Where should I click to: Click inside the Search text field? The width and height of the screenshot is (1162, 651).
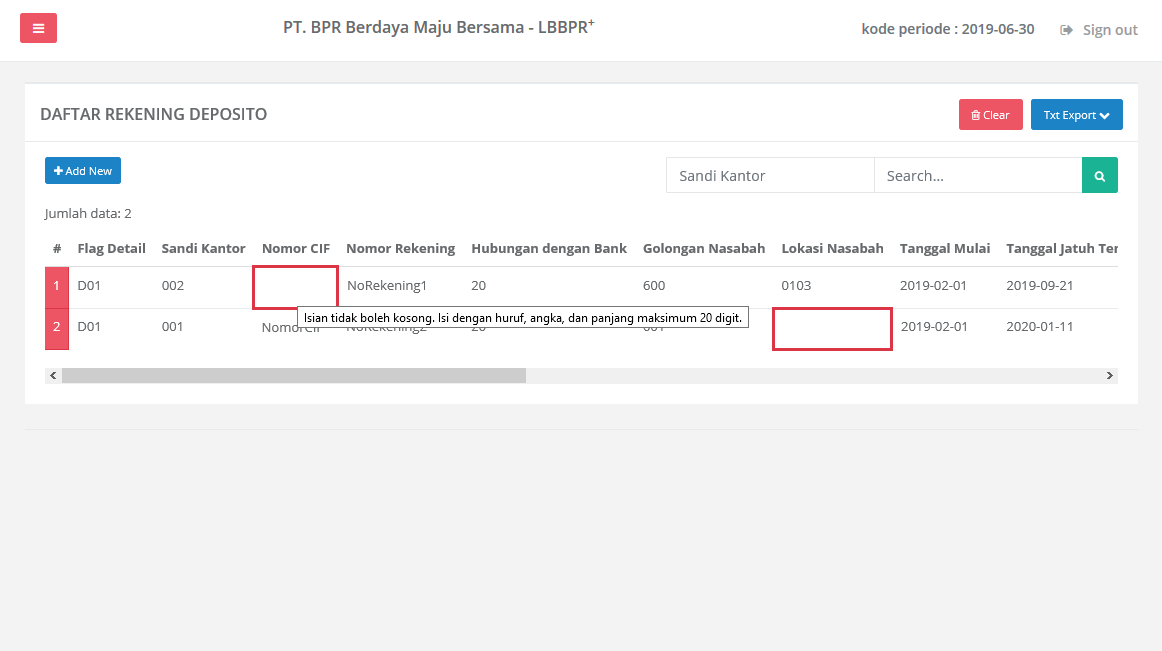click(x=978, y=175)
